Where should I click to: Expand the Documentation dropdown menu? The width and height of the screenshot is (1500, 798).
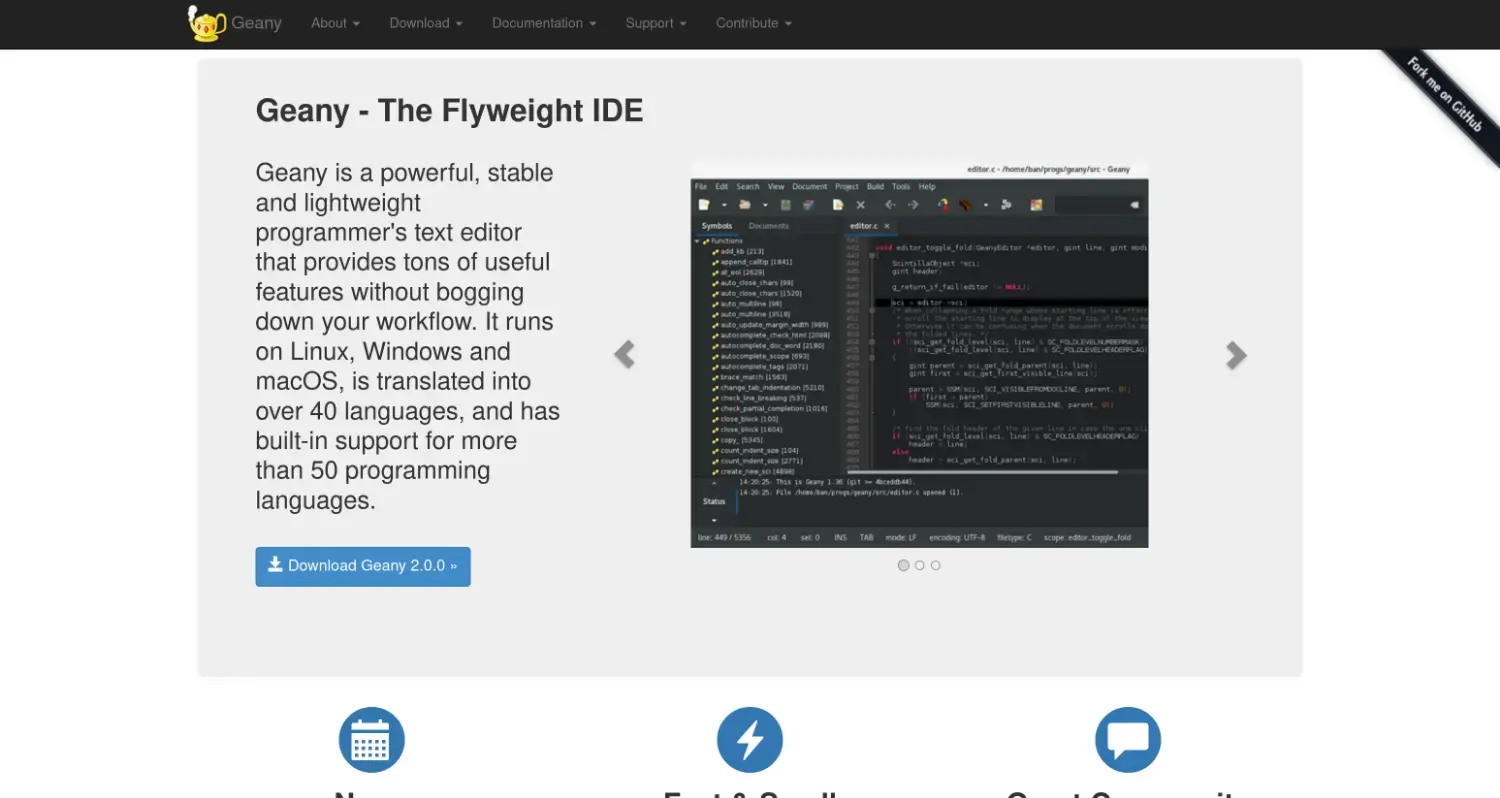pos(543,23)
